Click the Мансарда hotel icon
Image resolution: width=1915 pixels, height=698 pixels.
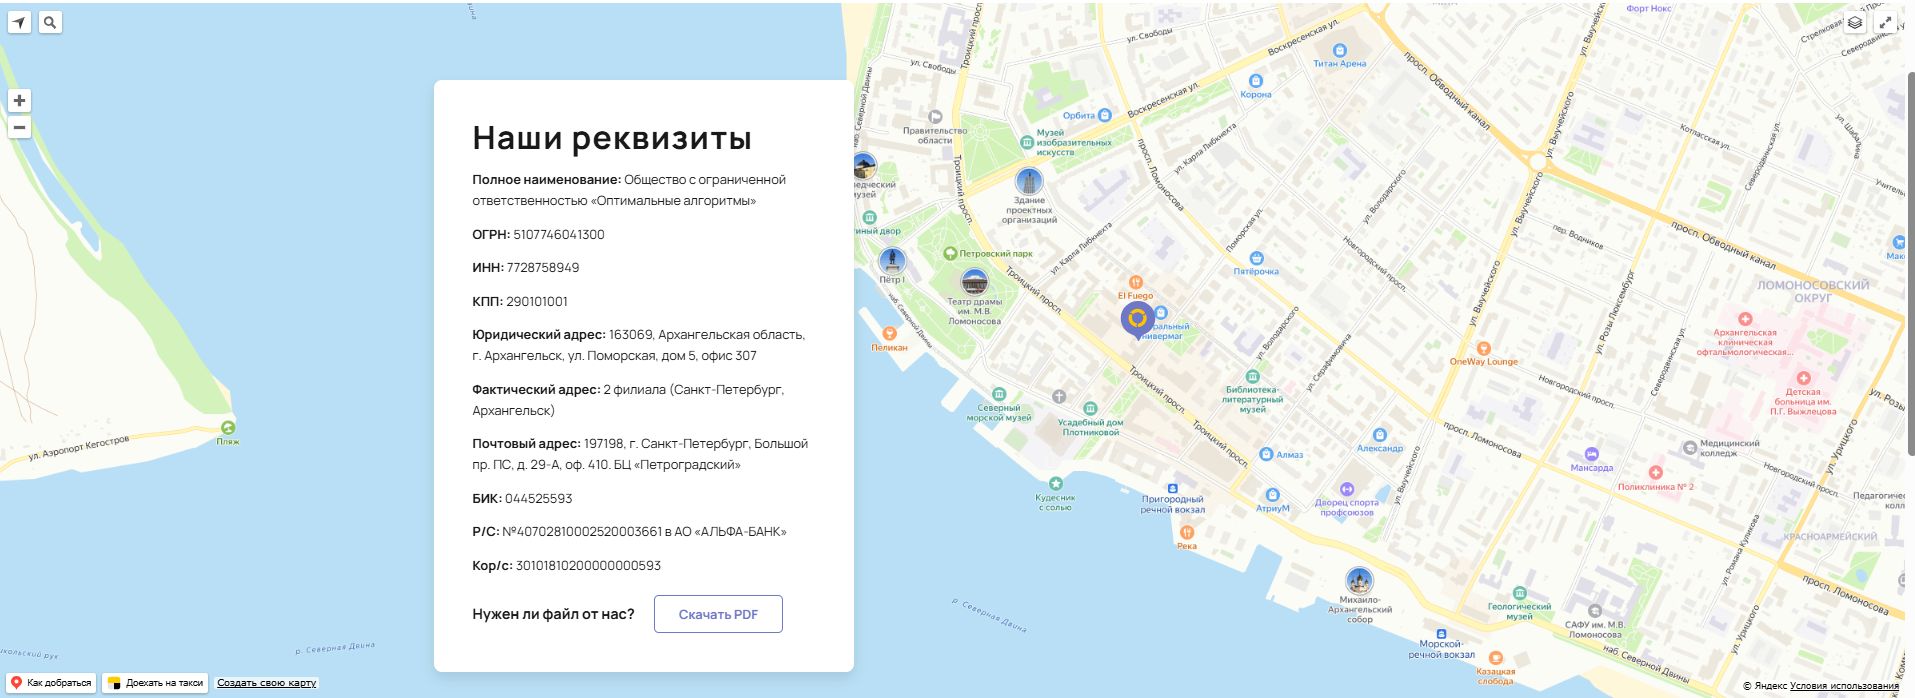[1592, 455]
